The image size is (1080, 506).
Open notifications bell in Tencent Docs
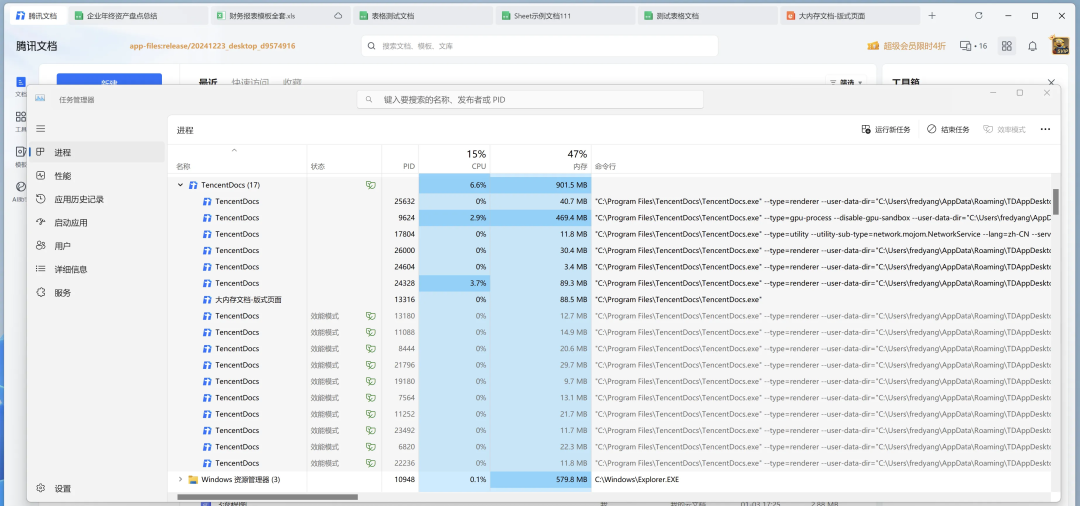click(x=1032, y=46)
